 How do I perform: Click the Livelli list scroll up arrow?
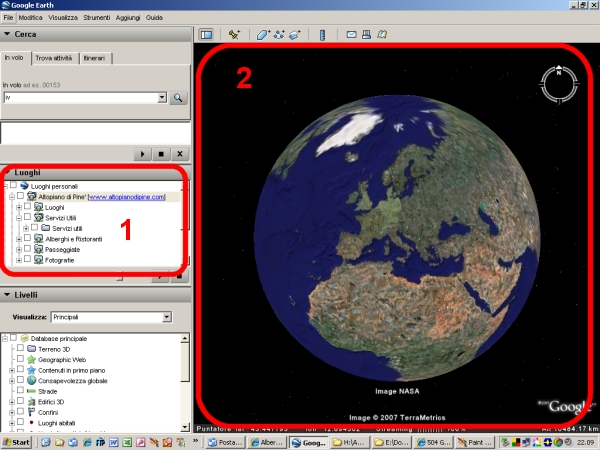point(185,338)
